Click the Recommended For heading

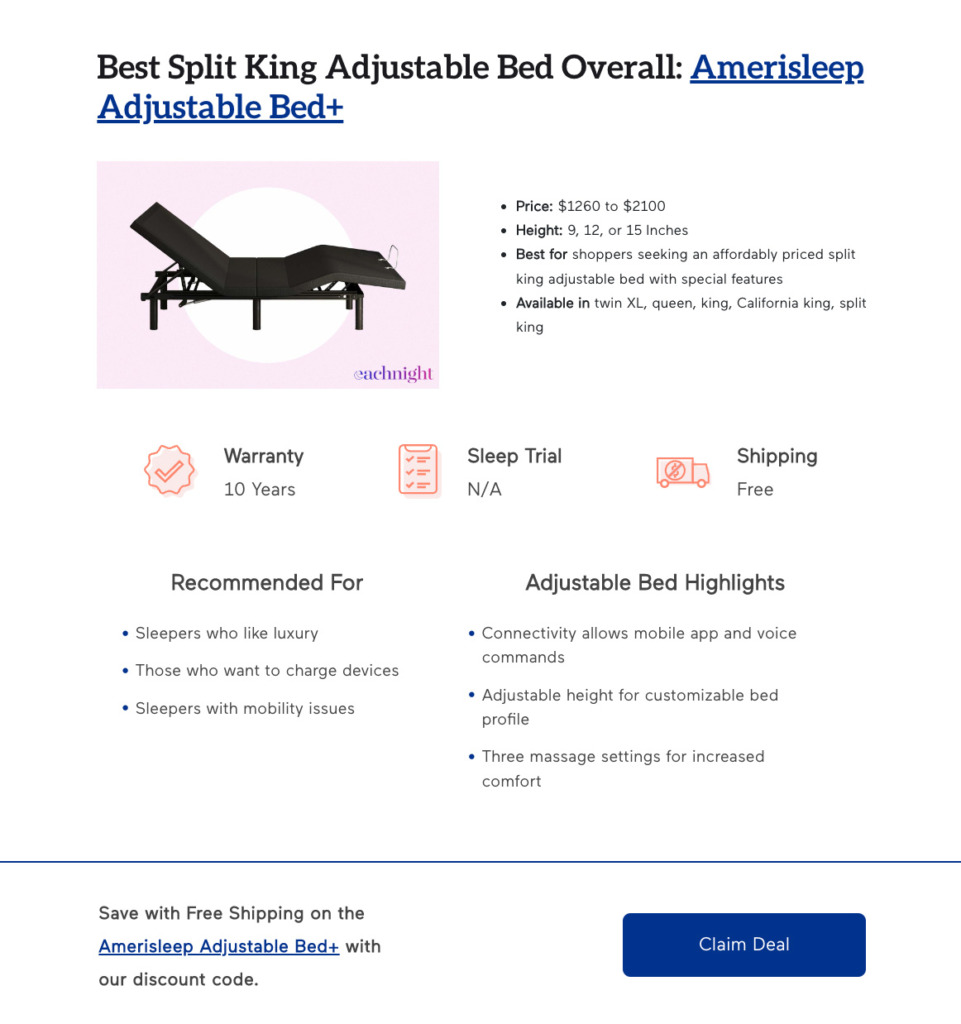[267, 583]
